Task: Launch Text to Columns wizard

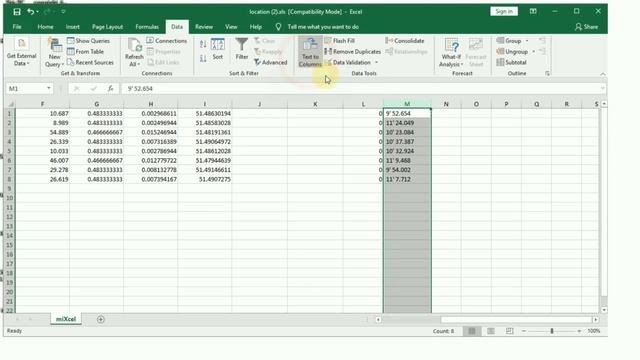Action: click(310, 52)
